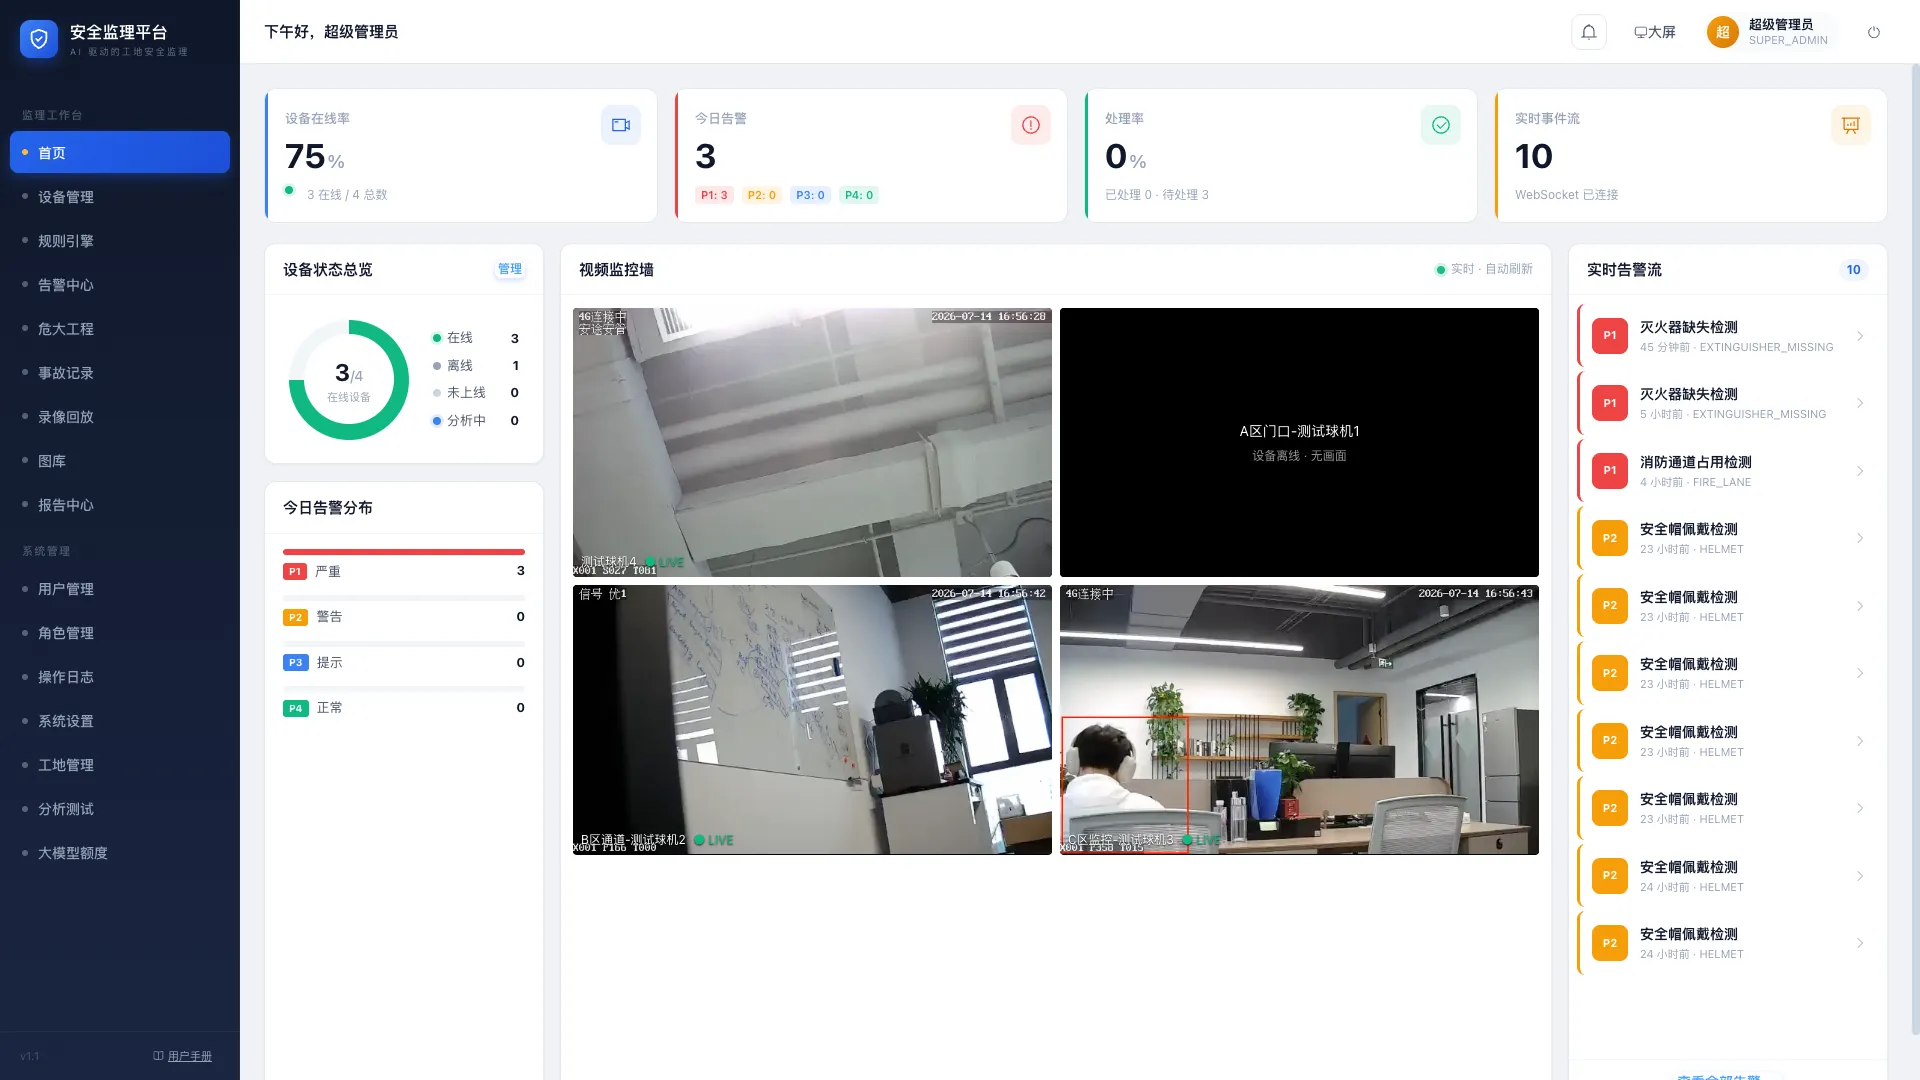Click the P2: 0 tag
This screenshot has height=1080, width=1920.
coord(762,195)
